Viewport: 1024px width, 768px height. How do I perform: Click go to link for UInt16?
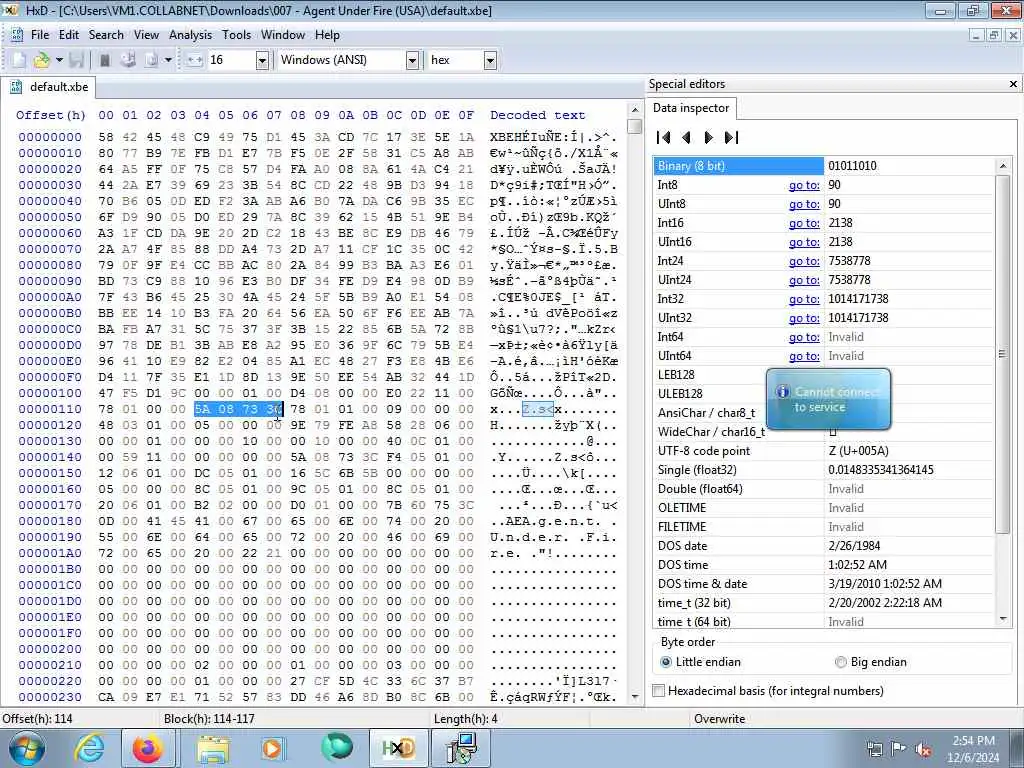tap(804, 242)
